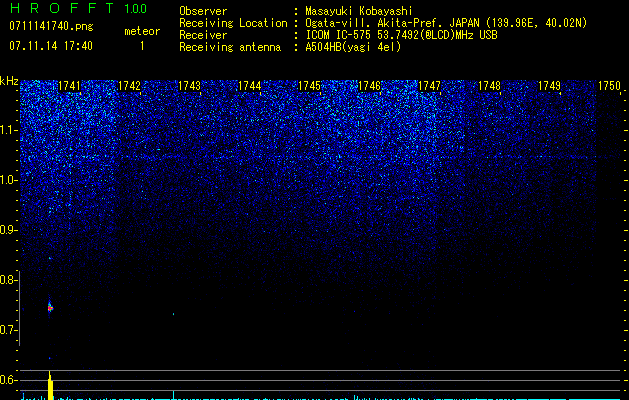Click the HROFFT 1.0.0 title text

(x=79, y=8)
